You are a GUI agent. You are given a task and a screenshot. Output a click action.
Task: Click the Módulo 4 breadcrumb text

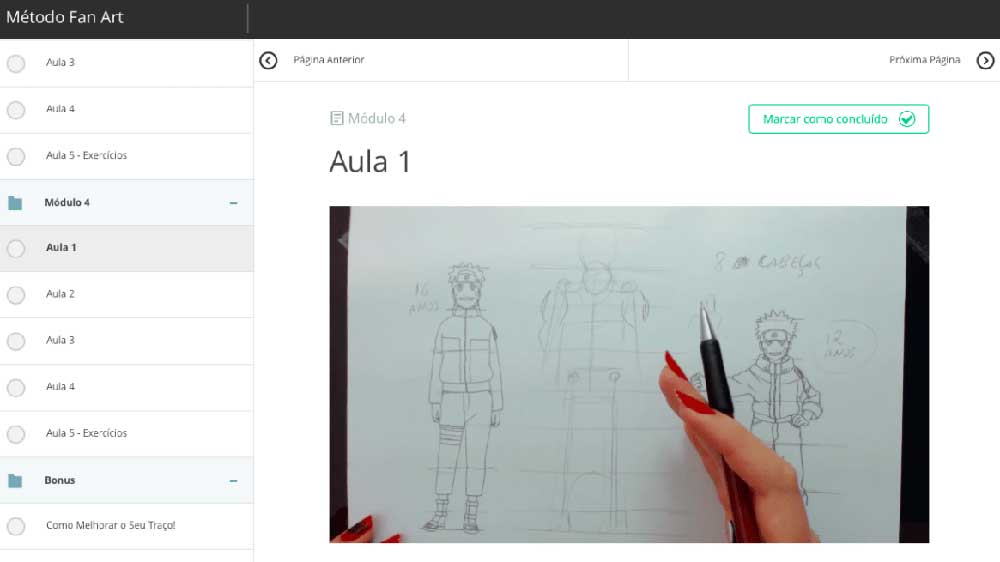pos(376,118)
